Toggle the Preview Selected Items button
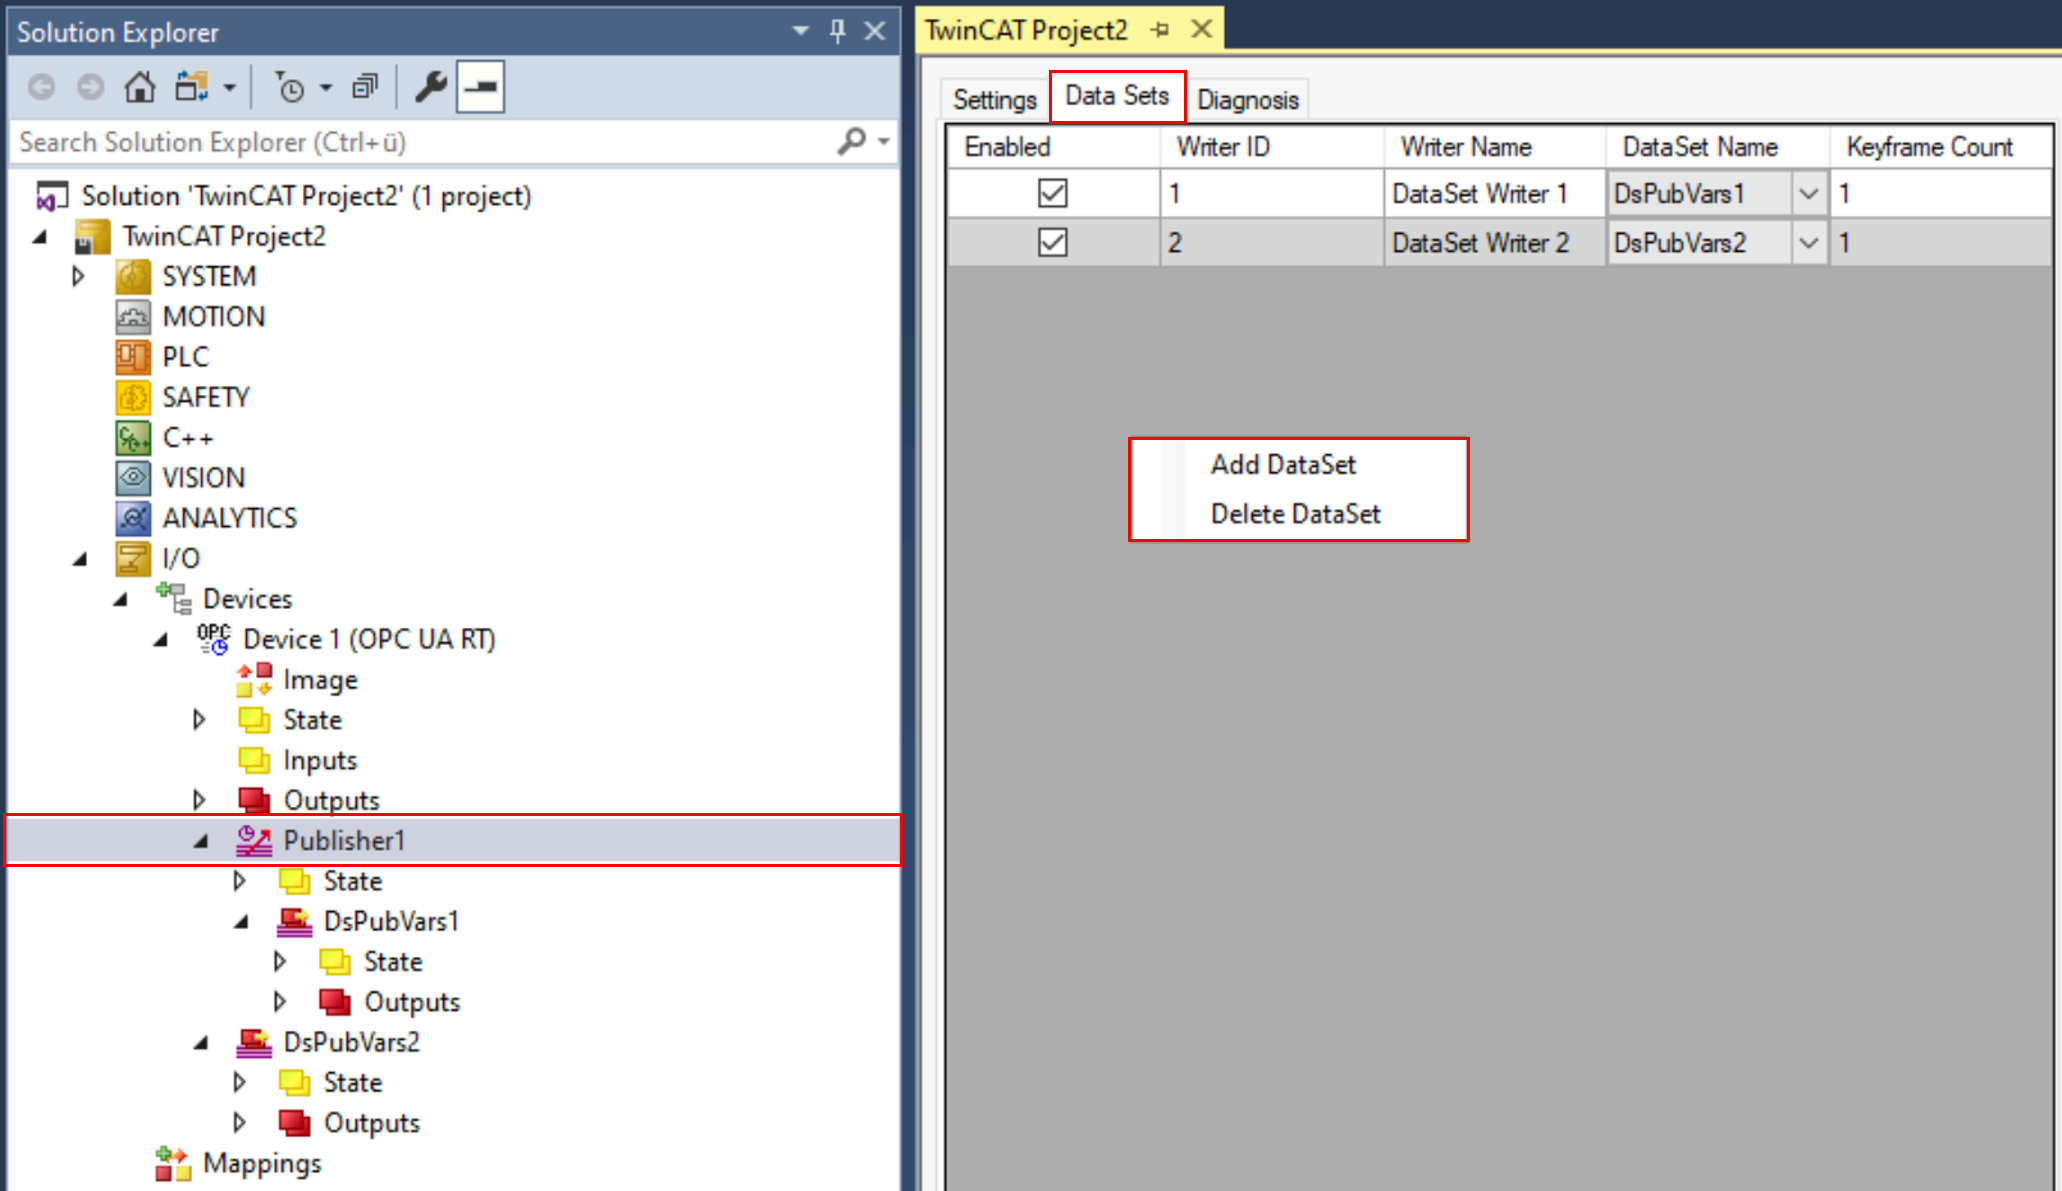This screenshot has height=1191, width=2062. pyautogui.click(x=481, y=88)
